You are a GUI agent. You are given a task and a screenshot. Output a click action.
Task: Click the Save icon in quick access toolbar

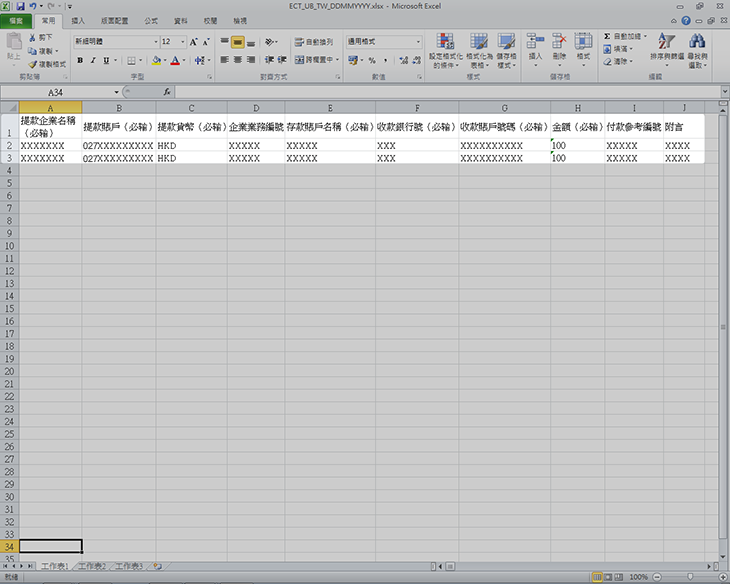coord(21,6)
